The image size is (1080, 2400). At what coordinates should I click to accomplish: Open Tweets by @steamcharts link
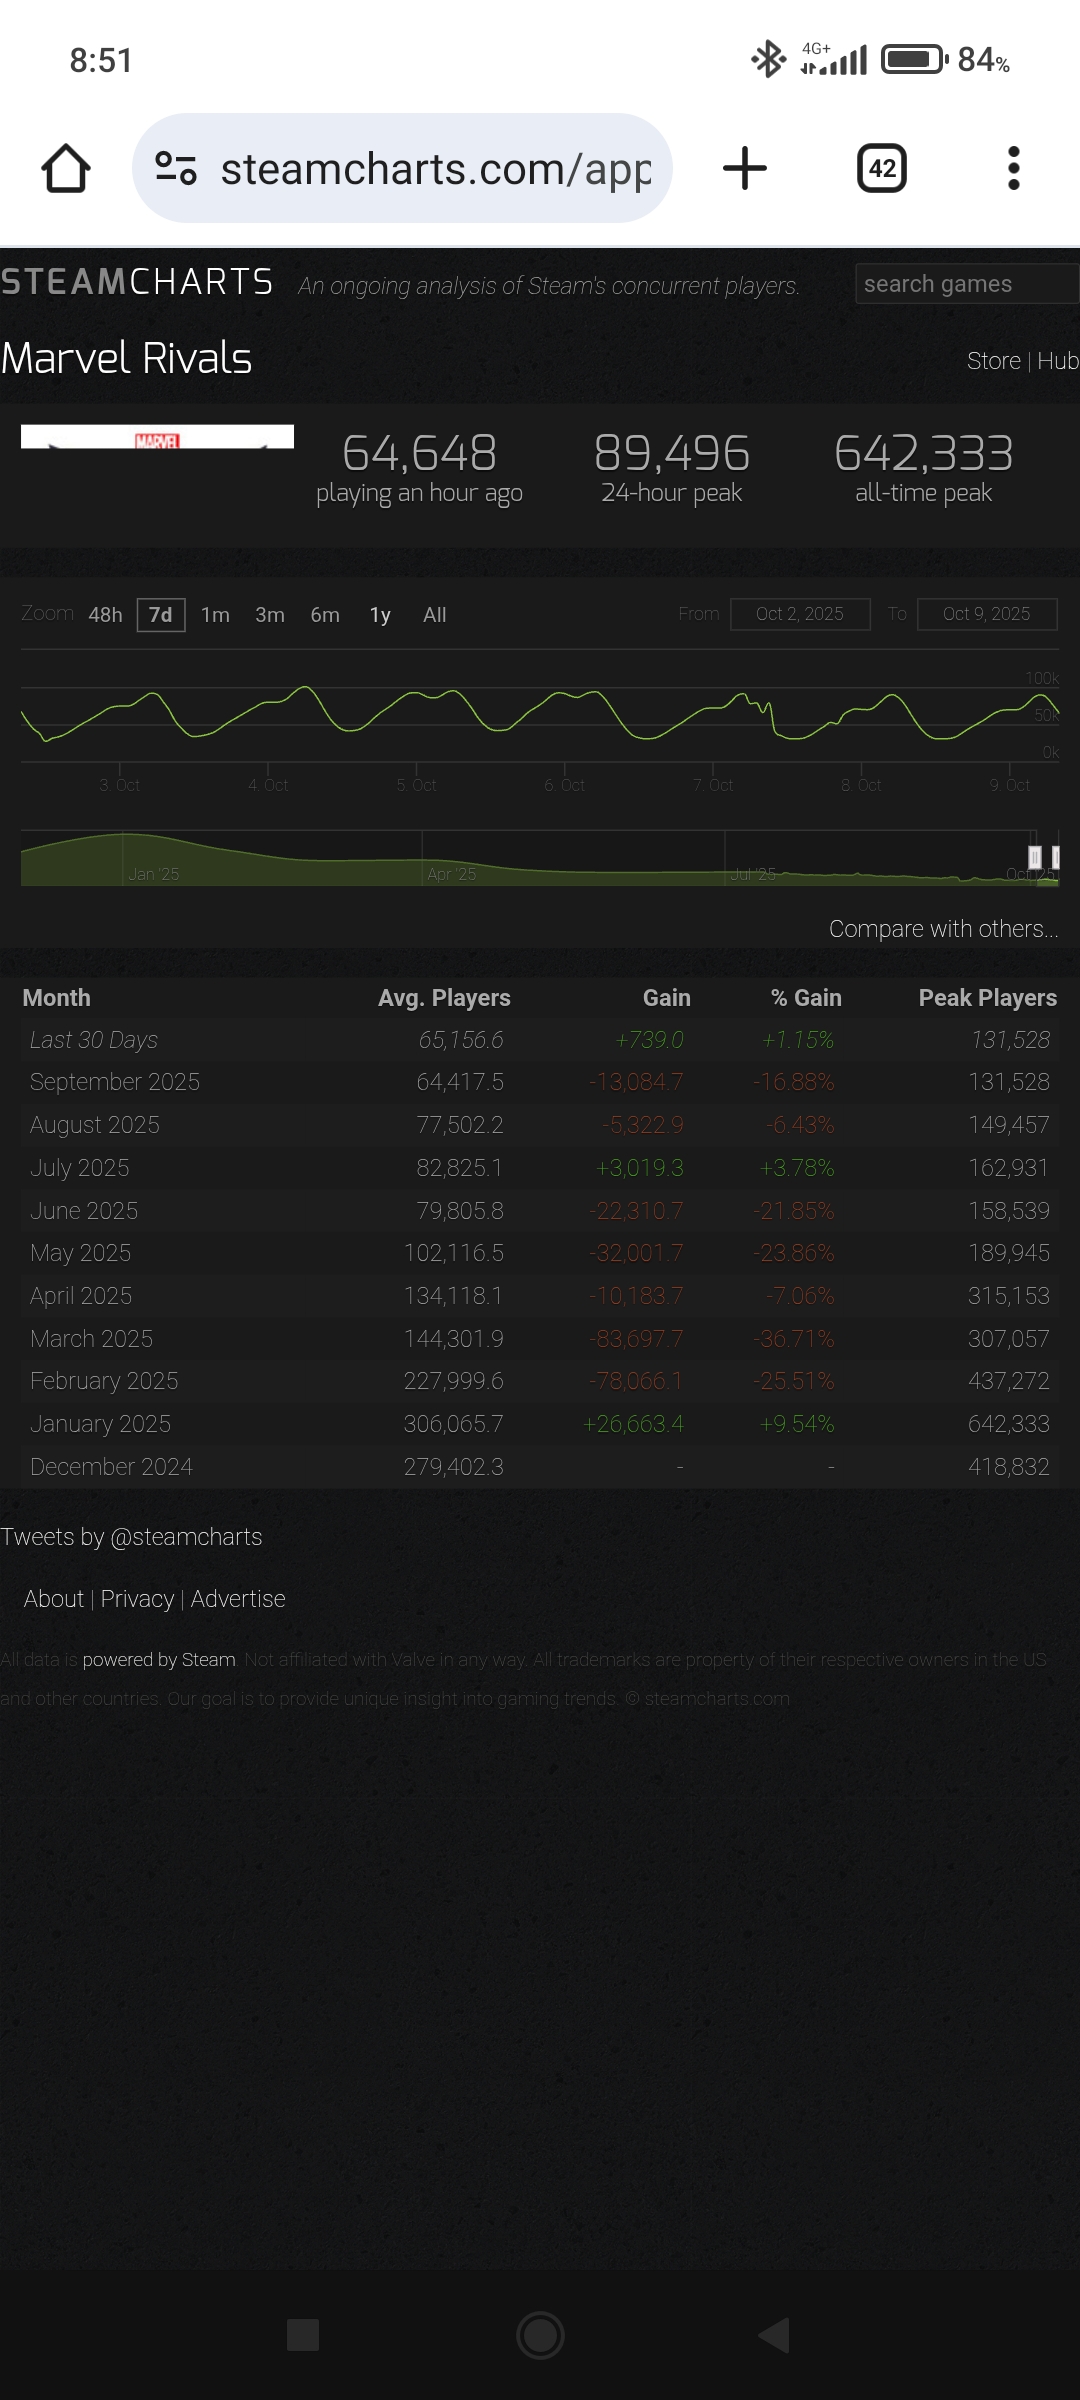(131, 1537)
